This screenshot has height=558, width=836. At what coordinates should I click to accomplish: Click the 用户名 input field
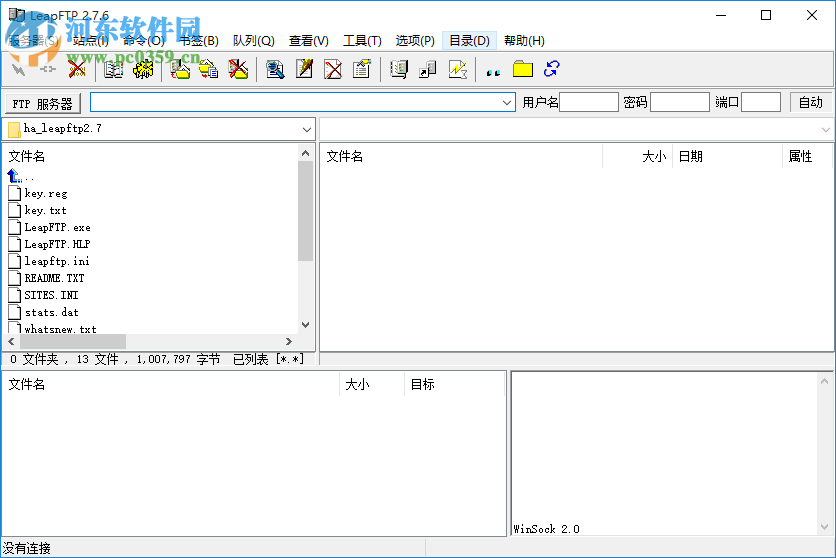tap(589, 102)
